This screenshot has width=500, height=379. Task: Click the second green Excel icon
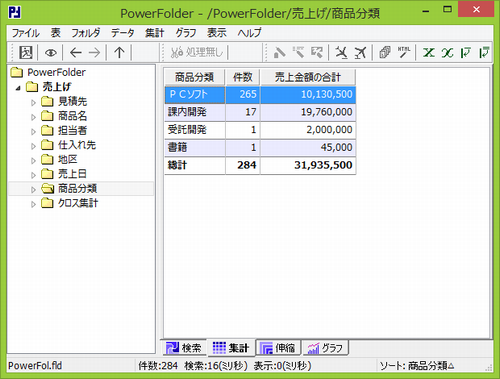447,52
